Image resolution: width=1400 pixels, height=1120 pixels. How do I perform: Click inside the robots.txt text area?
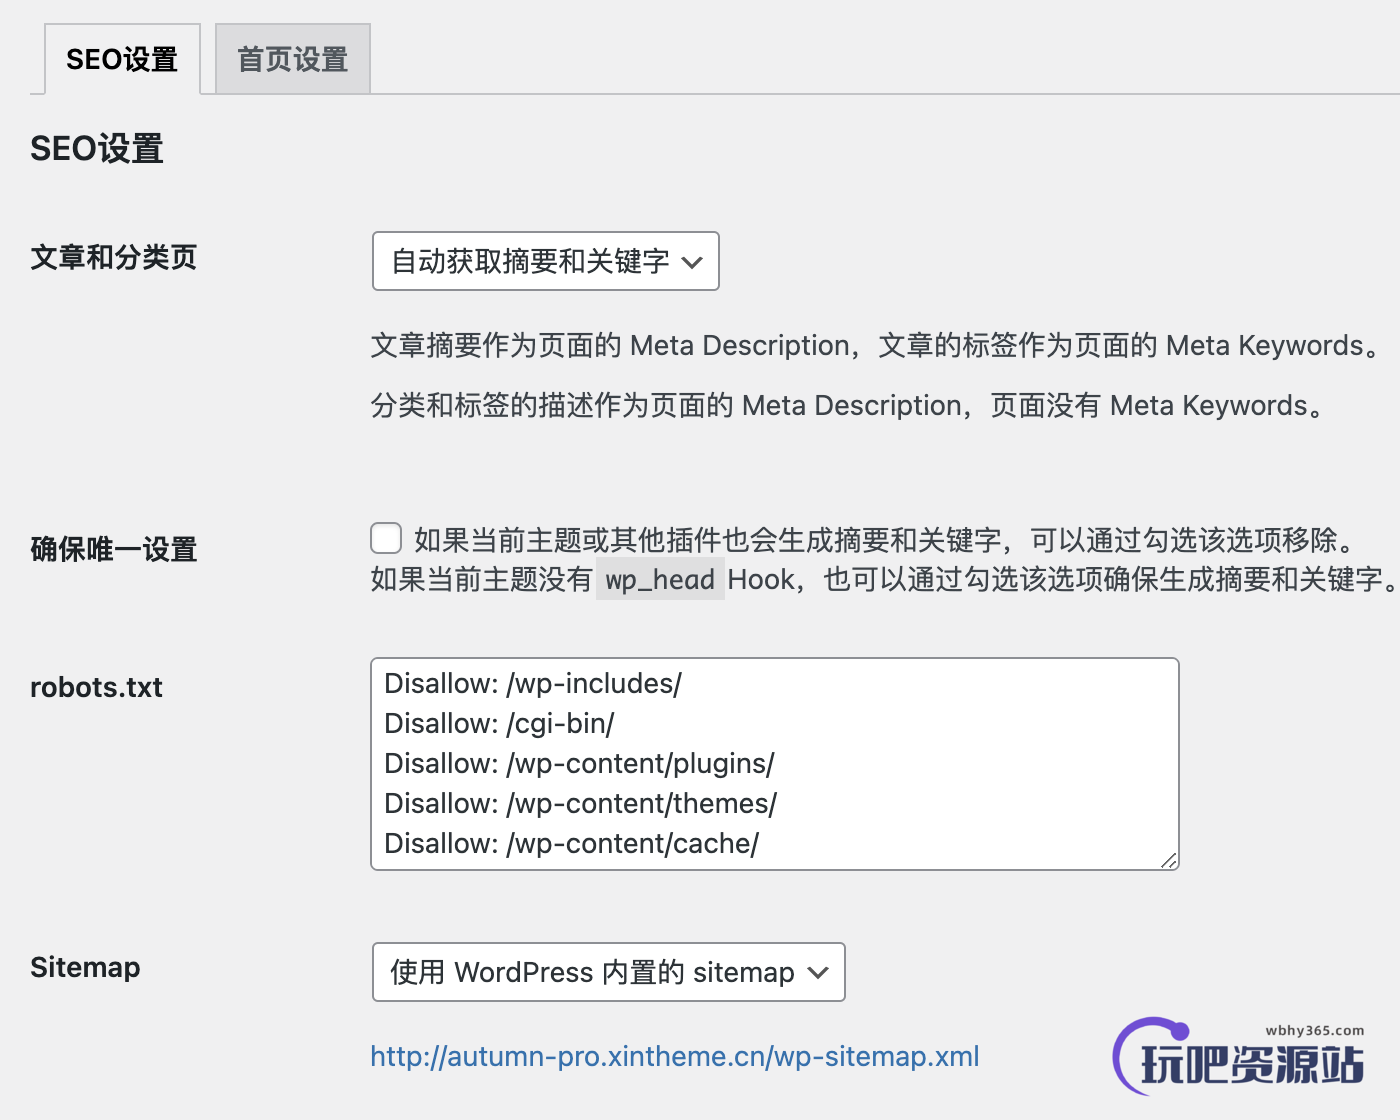tap(775, 763)
